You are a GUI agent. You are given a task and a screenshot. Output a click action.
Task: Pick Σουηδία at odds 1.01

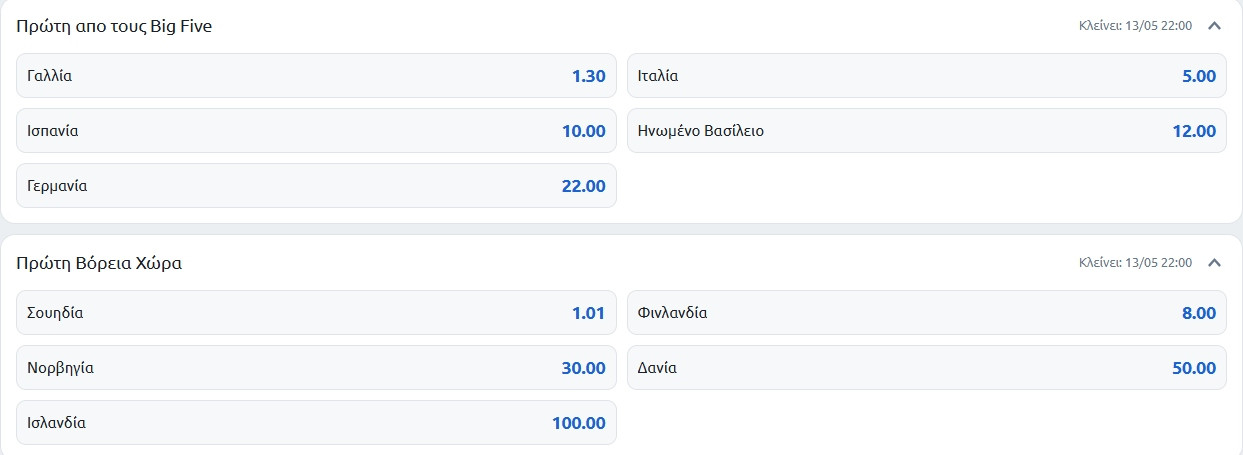click(316, 313)
